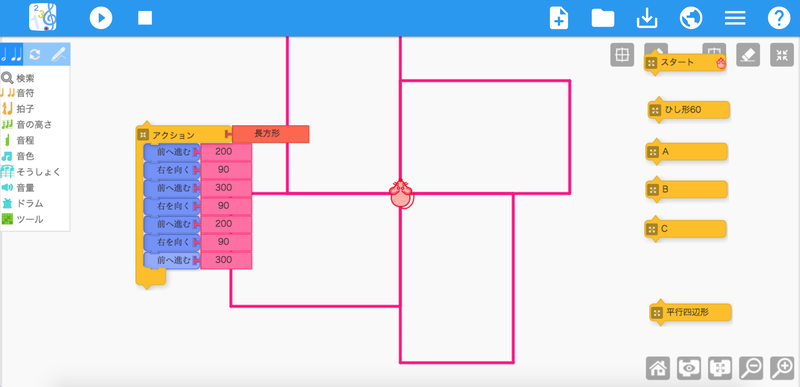
Task: Click the アクション block label
Action: (x=173, y=135)
